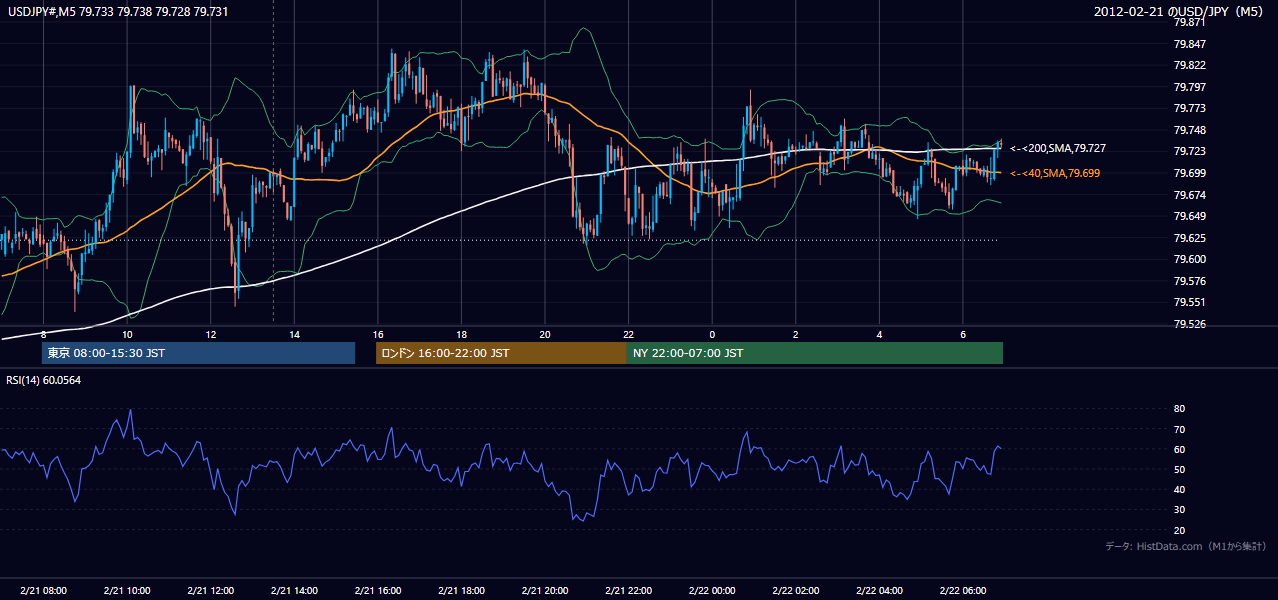Click price axis value 79.649
This screenshot has width=1278, height=600.
point(1190,216)
